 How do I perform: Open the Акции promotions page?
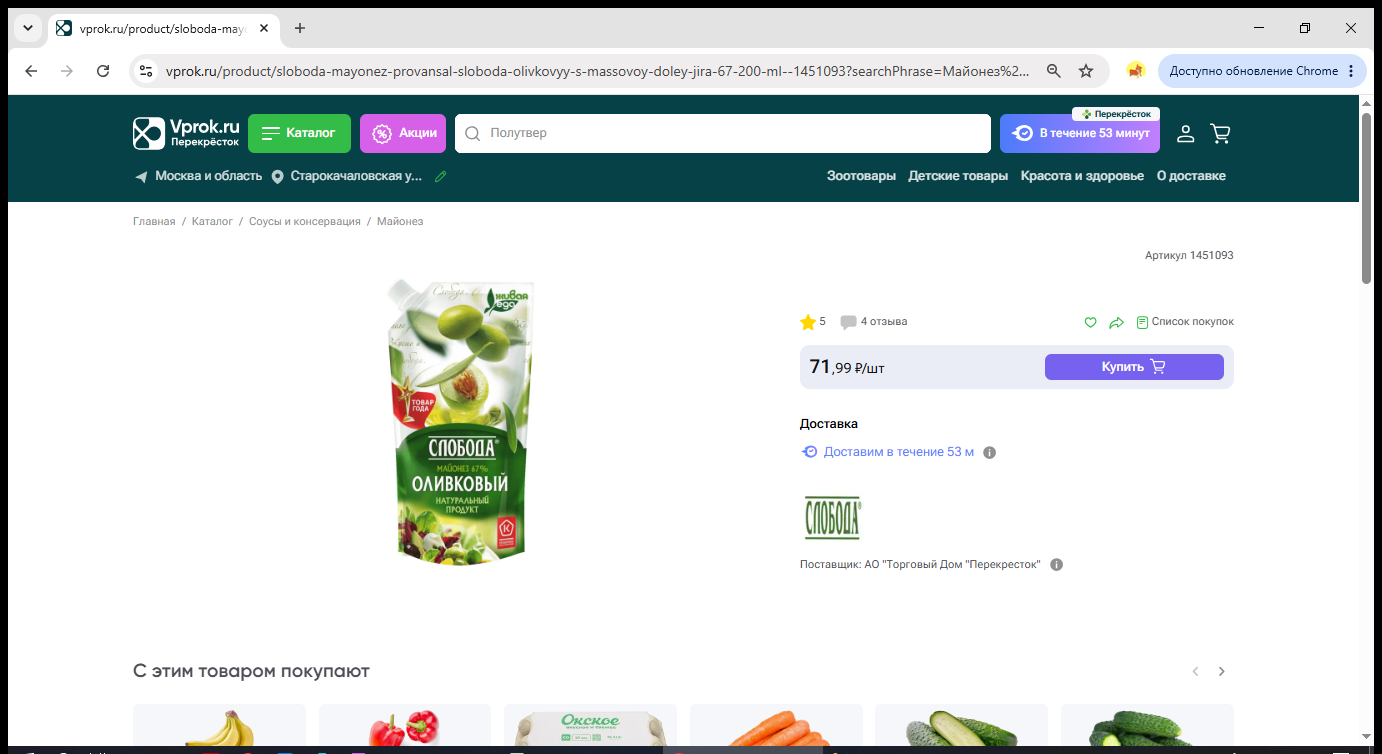point(403,133)
